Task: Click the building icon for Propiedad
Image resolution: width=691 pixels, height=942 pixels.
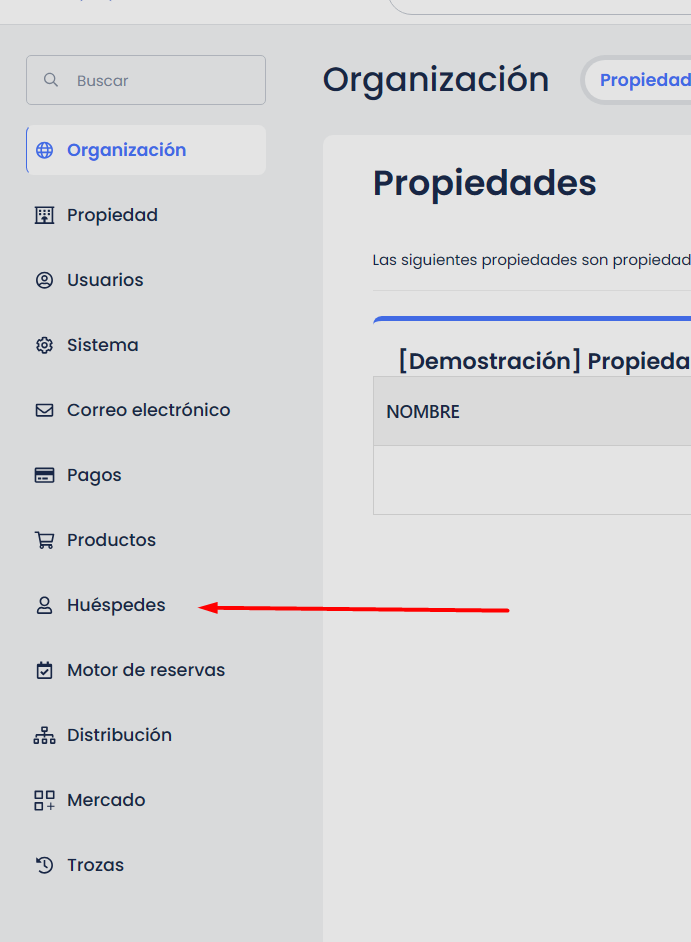Action: (x=44, y=215)
